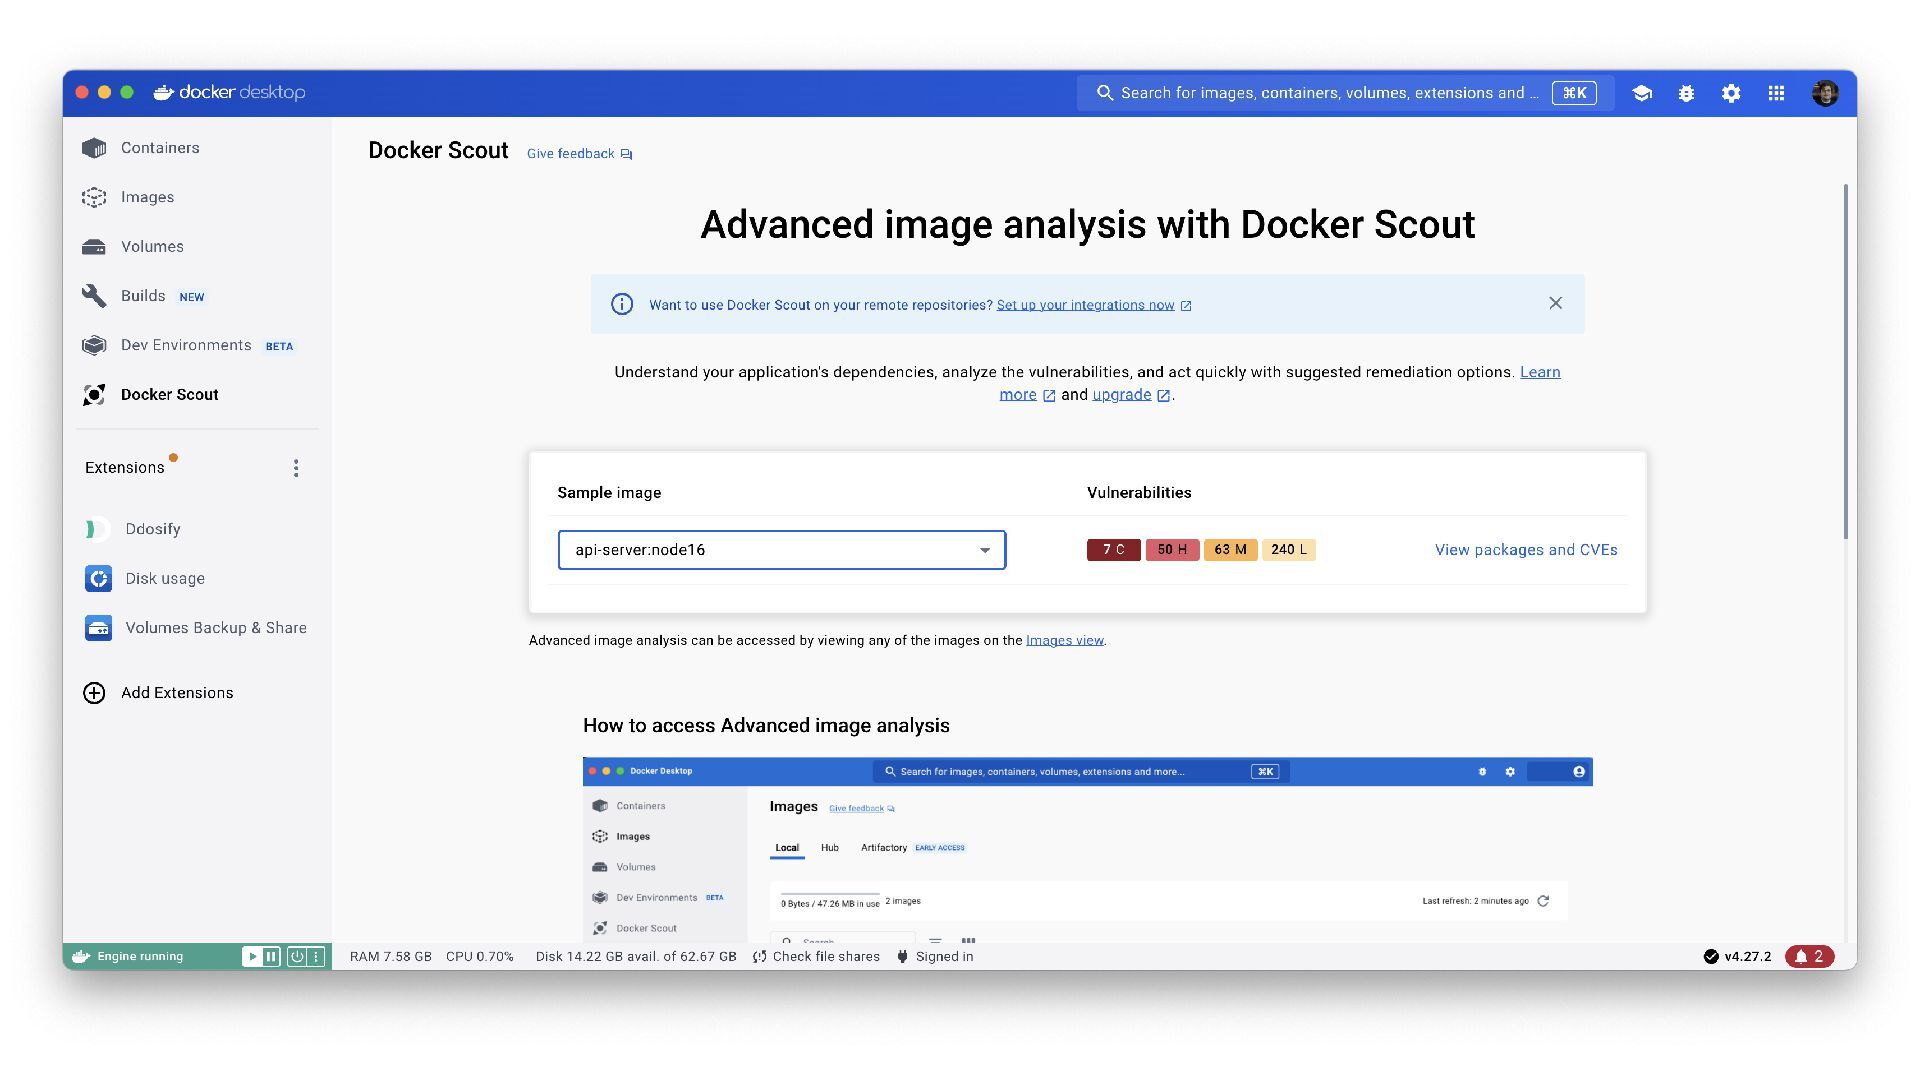Open the Images section
1920x1080 pixels.
[147, 197]
